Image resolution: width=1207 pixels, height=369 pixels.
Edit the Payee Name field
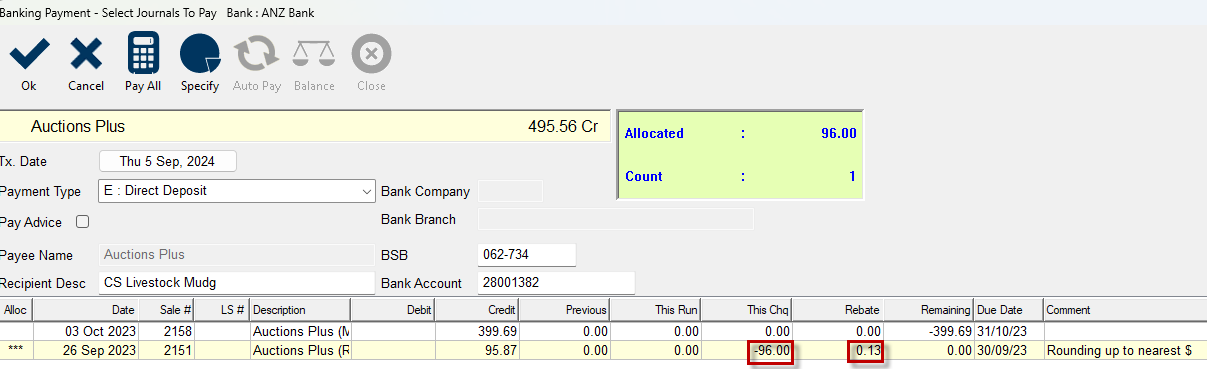click(x=237, y=255)
